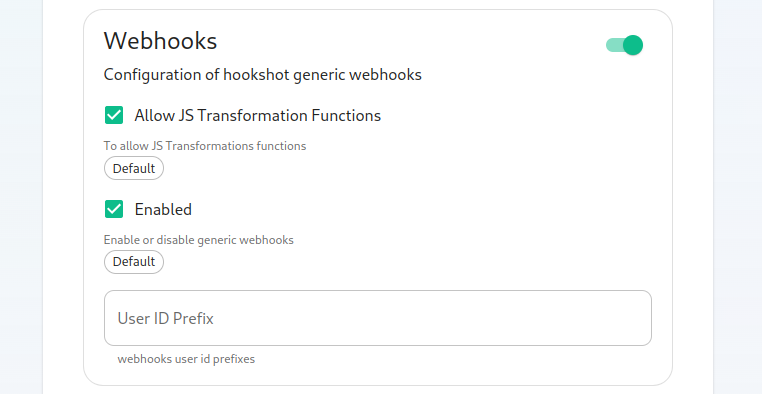Click Enable or disable generic webhooks hint
Viewport: 762px width, 394px height.
tap(198, 240)
